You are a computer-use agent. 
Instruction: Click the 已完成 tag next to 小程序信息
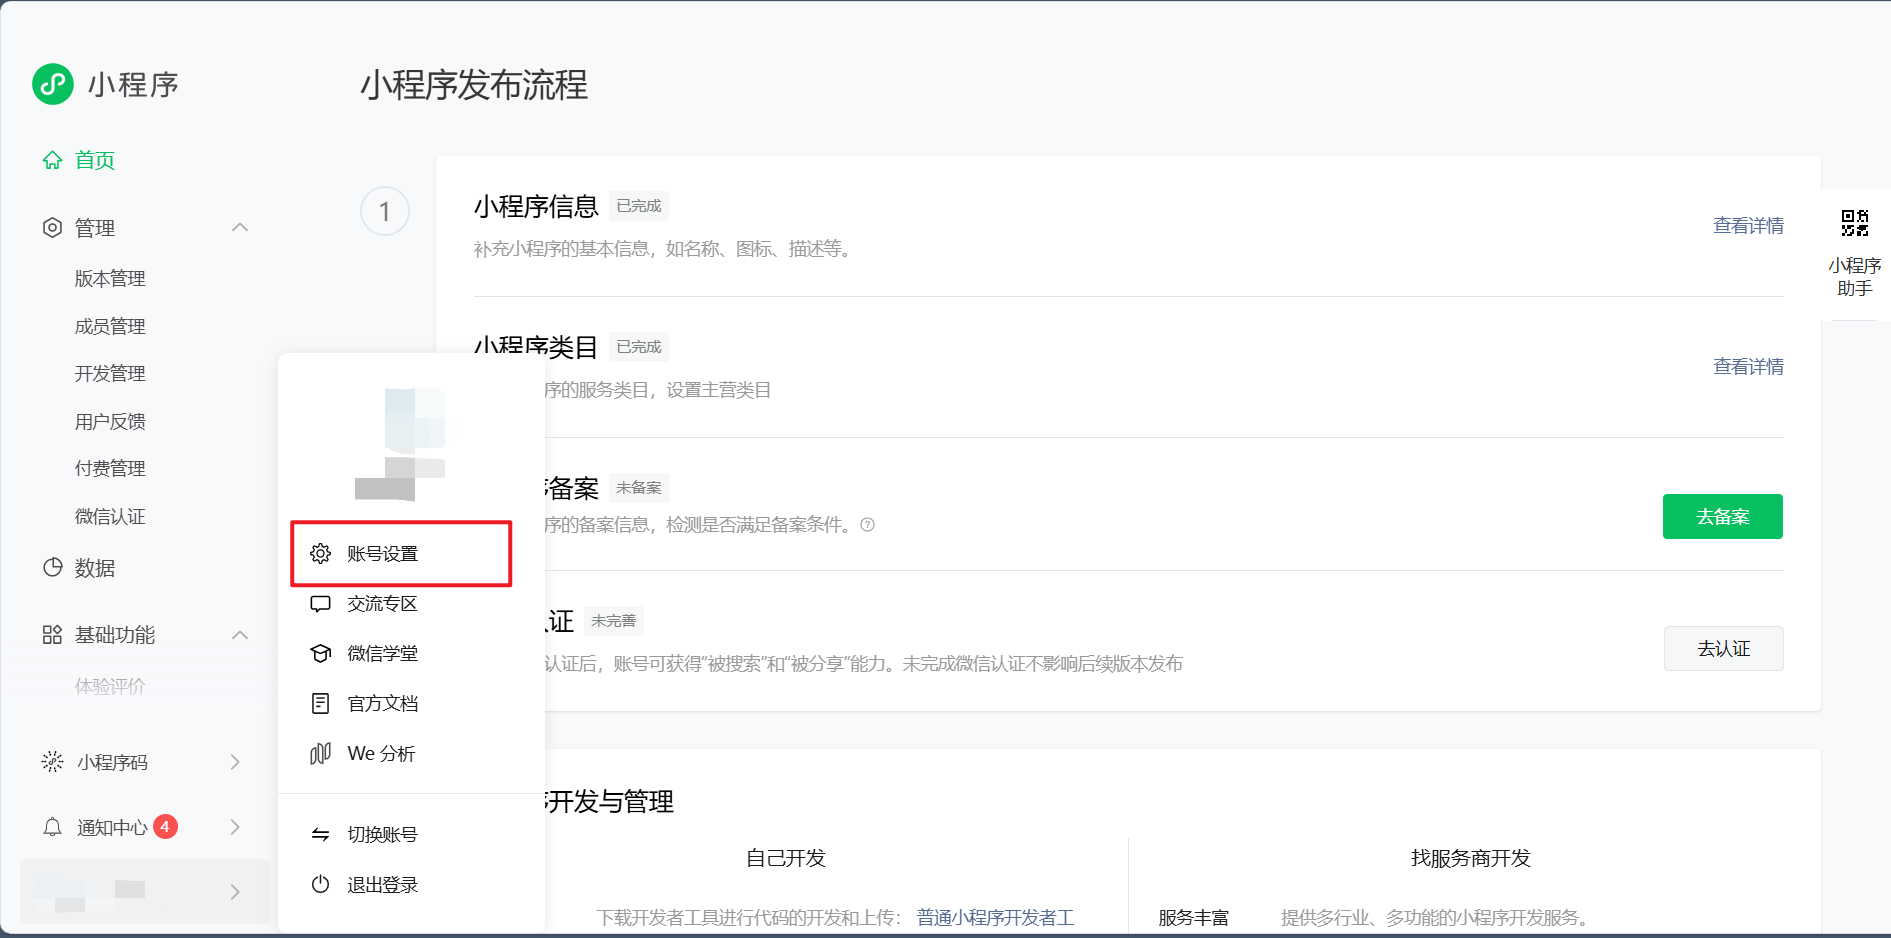(639, 206)
